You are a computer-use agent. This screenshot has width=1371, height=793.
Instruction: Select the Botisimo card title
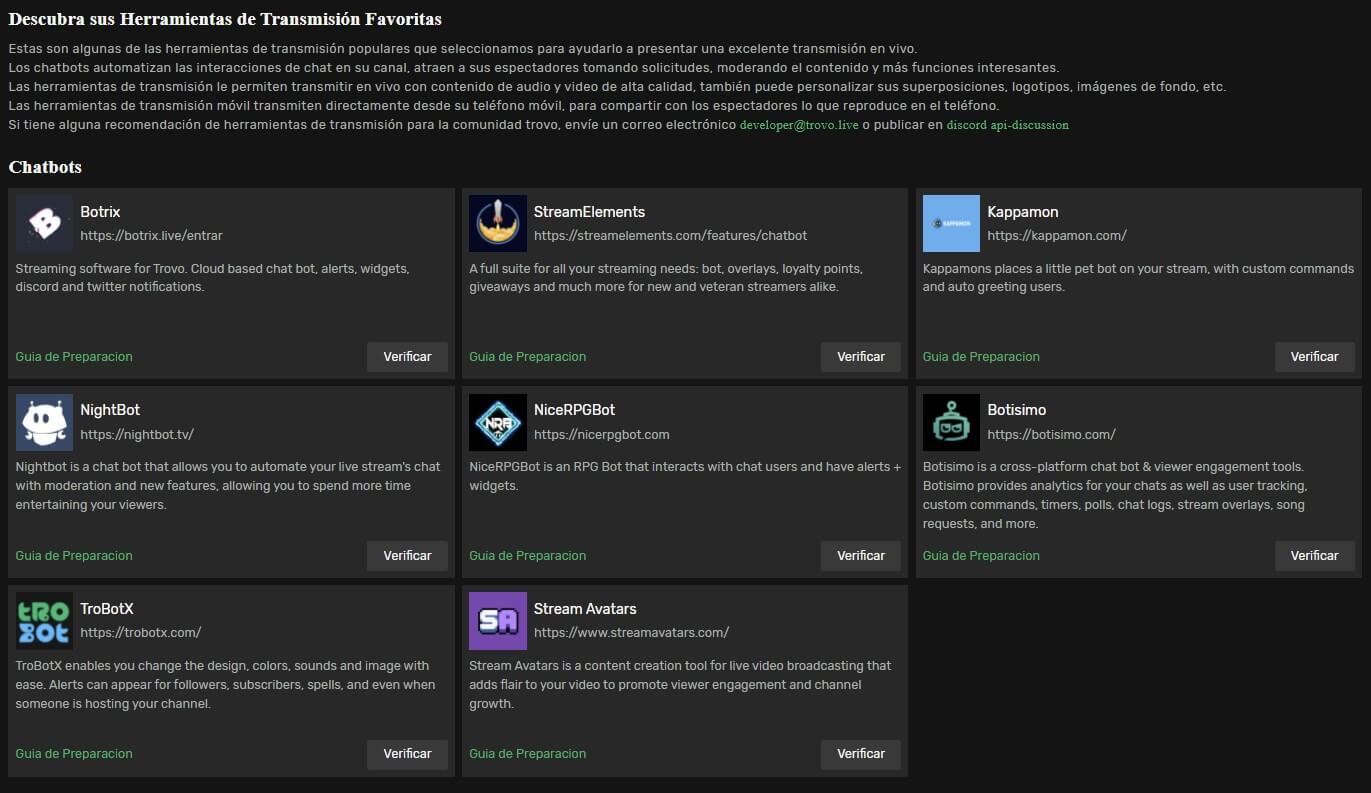pos(1016,410)
